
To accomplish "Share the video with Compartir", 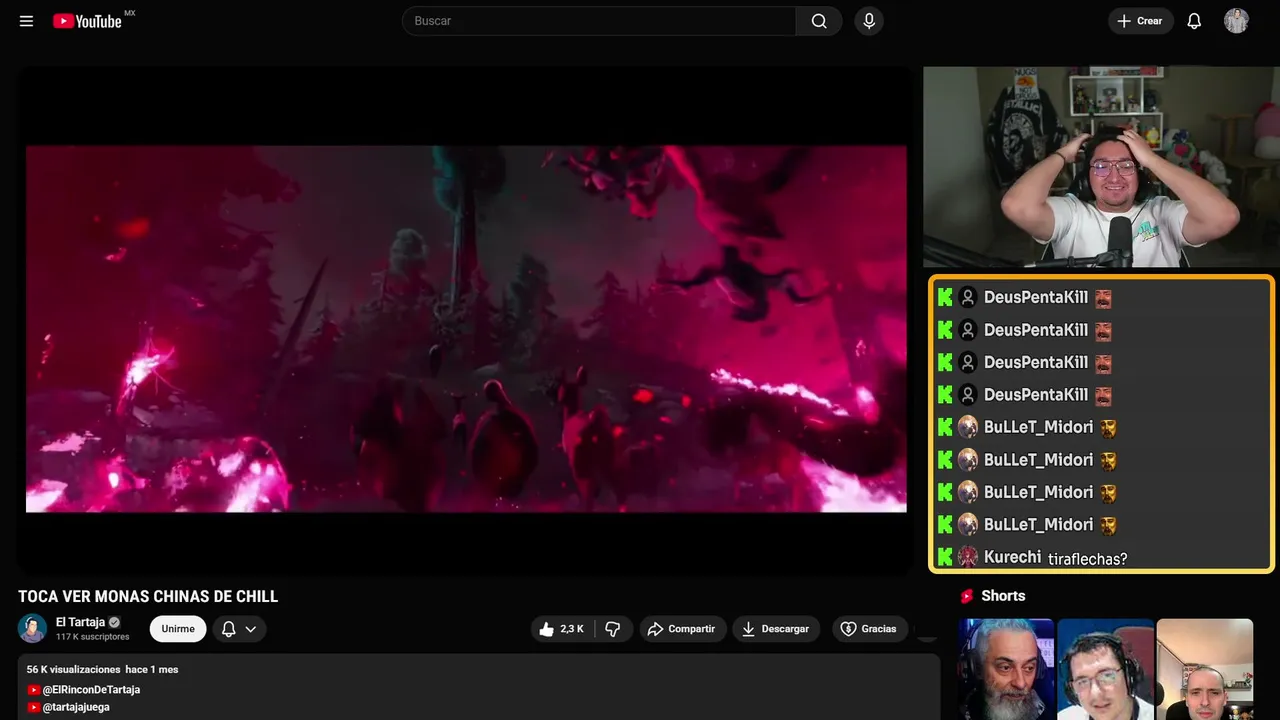I will (683, 629).
